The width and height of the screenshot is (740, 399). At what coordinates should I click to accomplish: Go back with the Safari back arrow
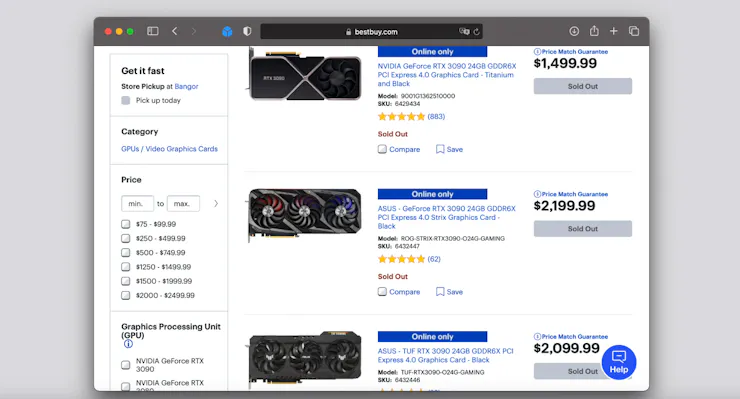(175, 31)
